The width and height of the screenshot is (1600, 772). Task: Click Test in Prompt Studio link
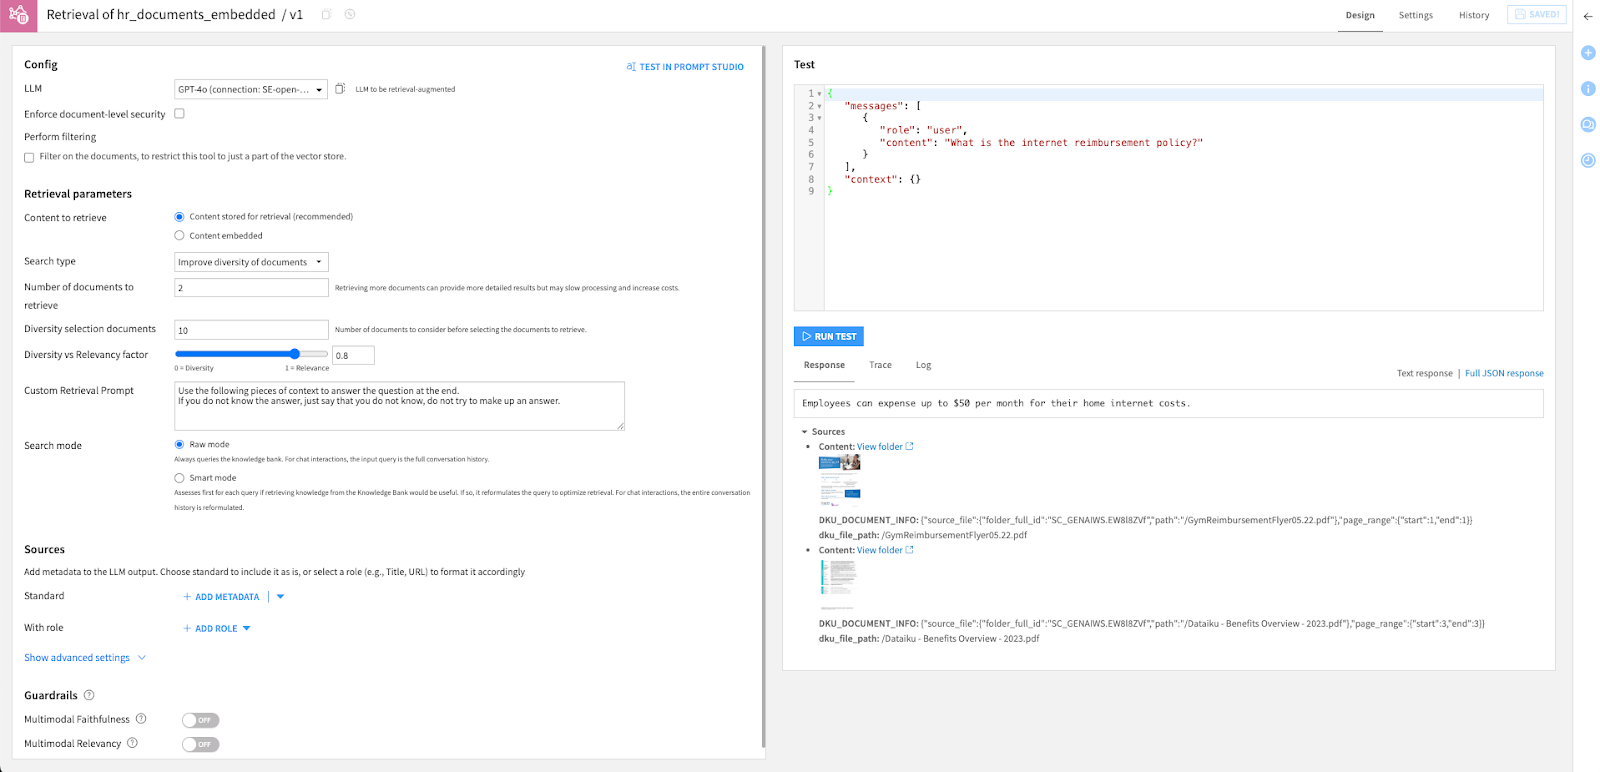685,67
